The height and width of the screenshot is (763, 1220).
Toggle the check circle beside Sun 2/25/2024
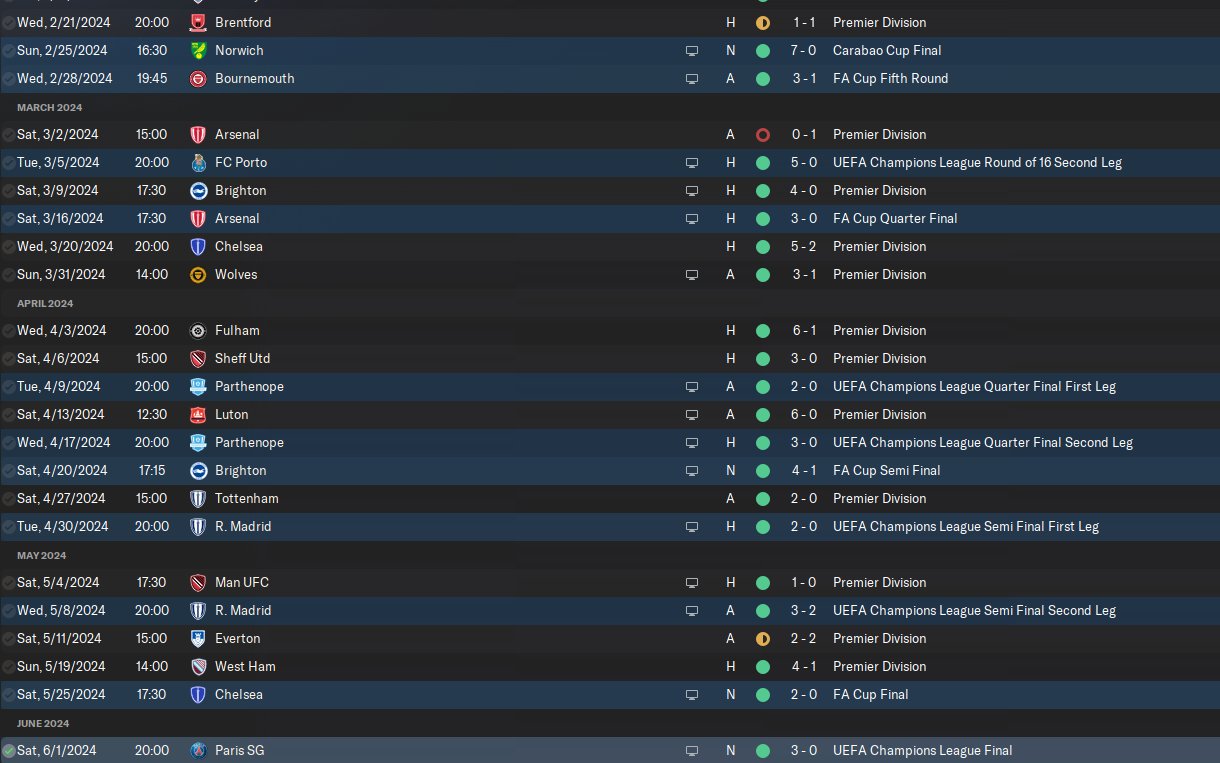(x=9, y=50)
